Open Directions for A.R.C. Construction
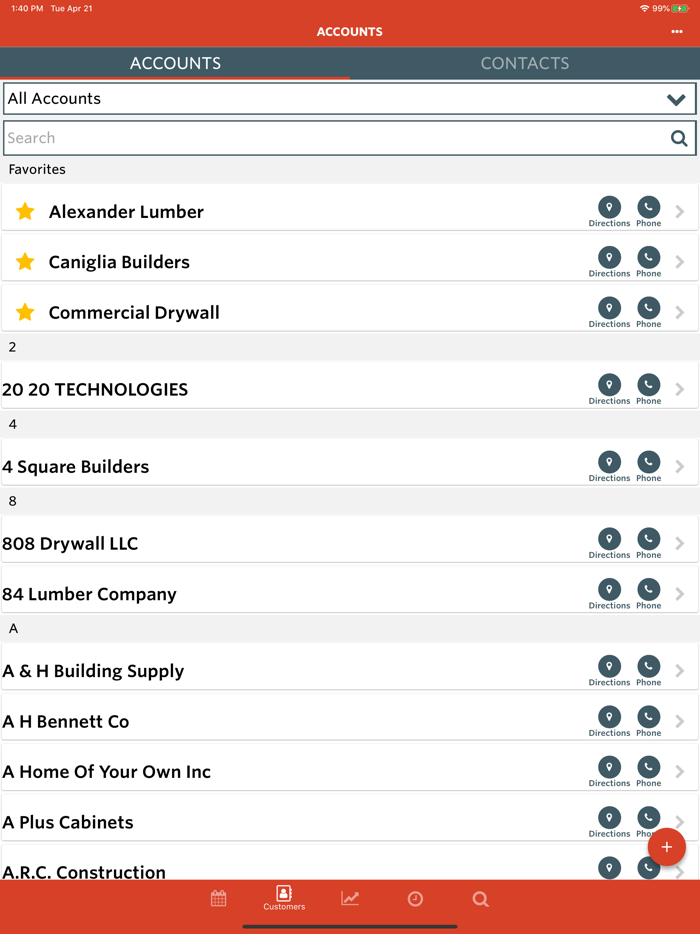 609,868
